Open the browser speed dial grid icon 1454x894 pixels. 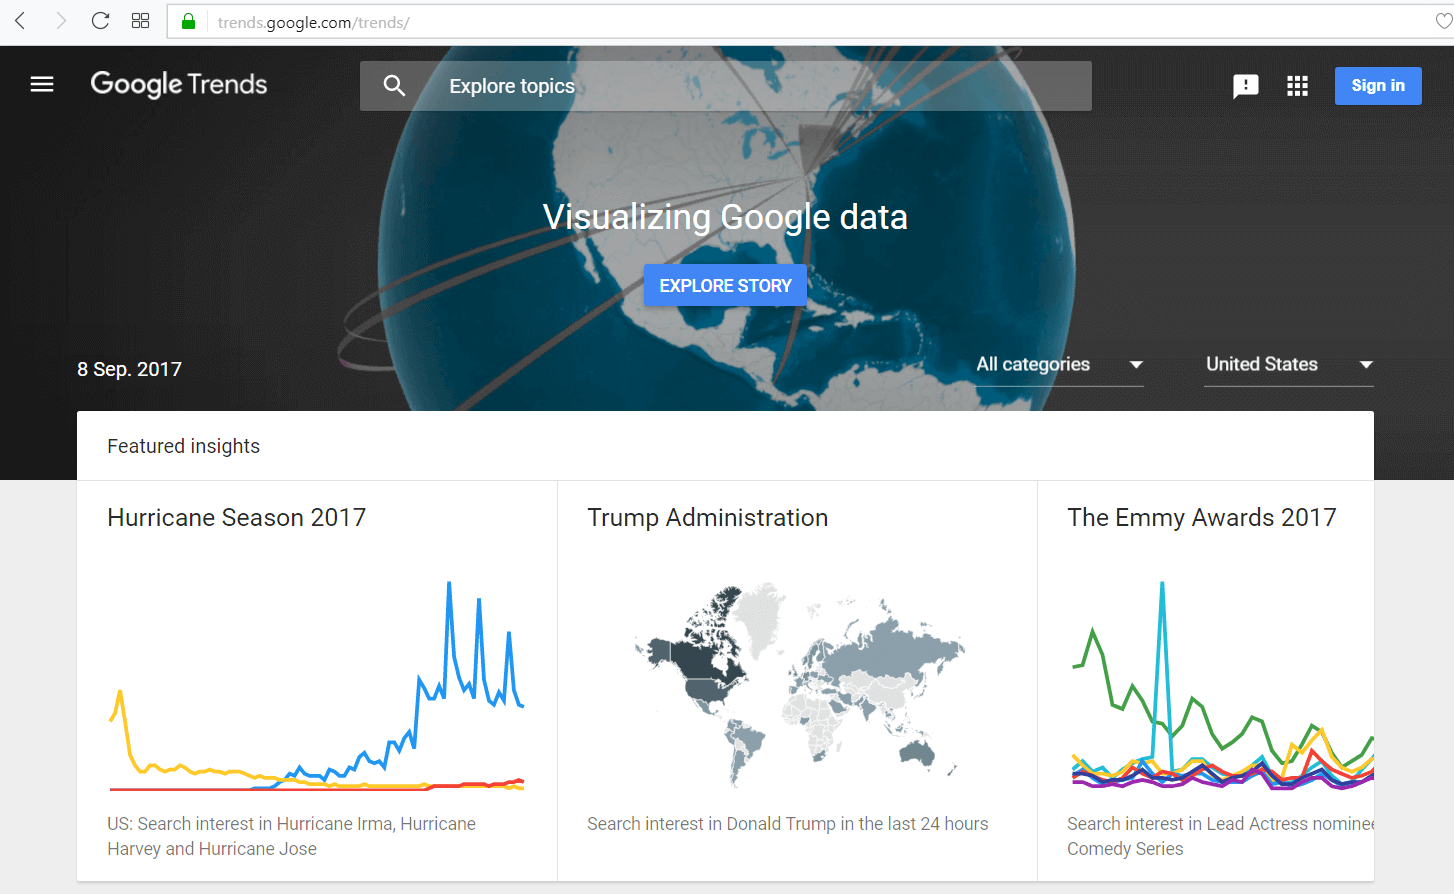141,21
